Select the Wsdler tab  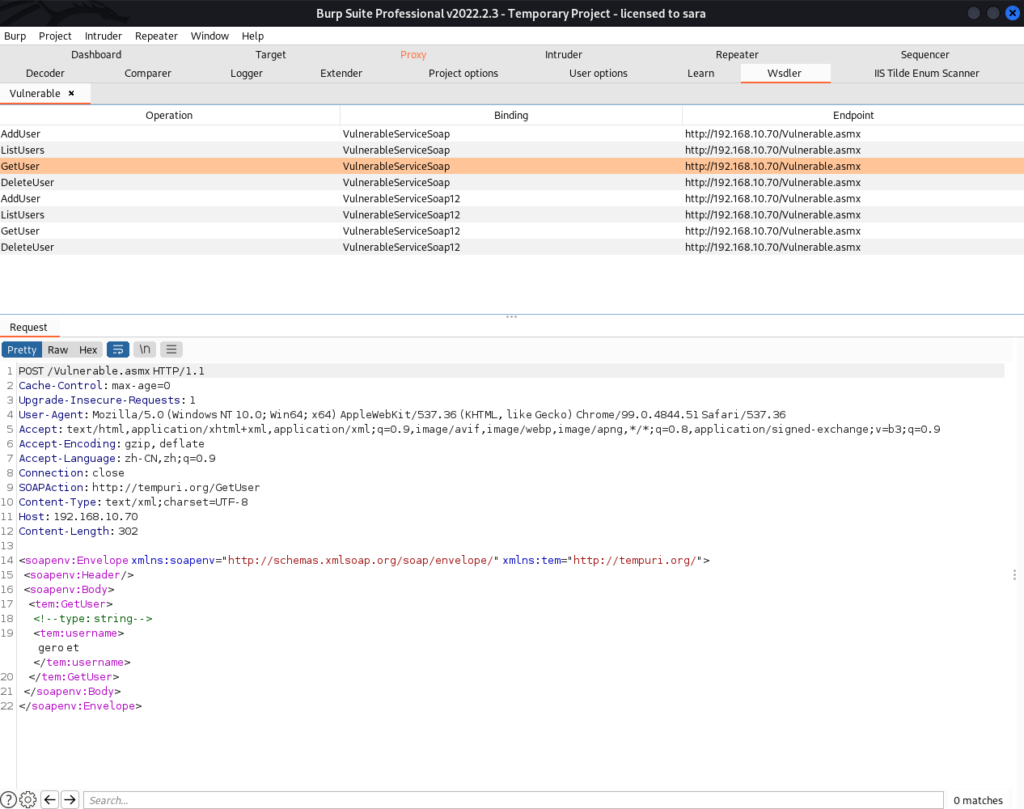pos(784,73)
